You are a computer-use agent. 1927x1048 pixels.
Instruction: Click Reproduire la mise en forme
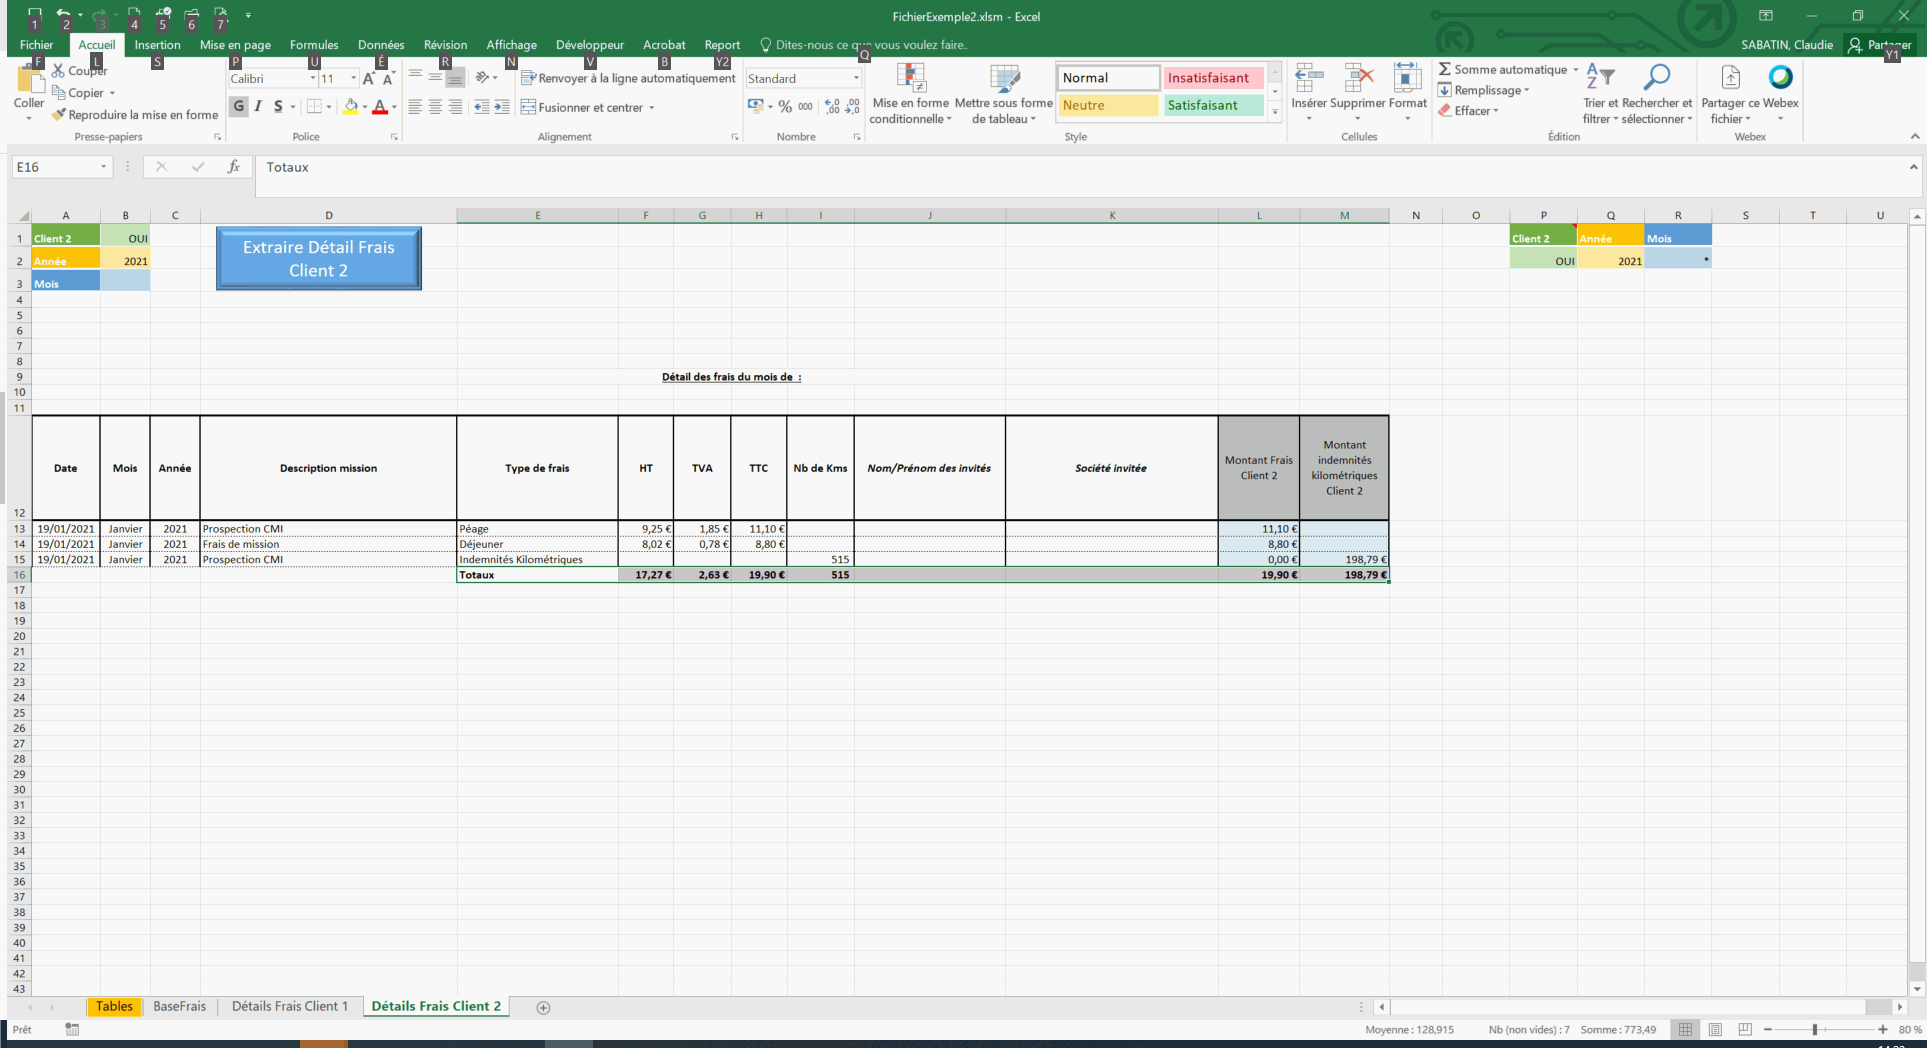[135, 115]
